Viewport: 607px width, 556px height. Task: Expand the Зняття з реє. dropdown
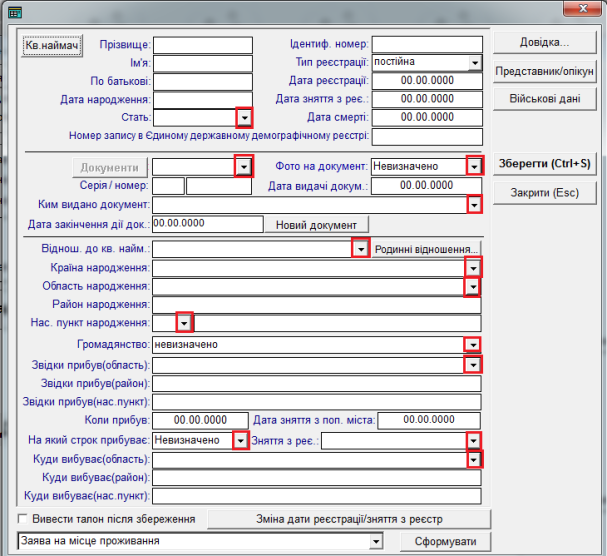[x=473, y=440]
